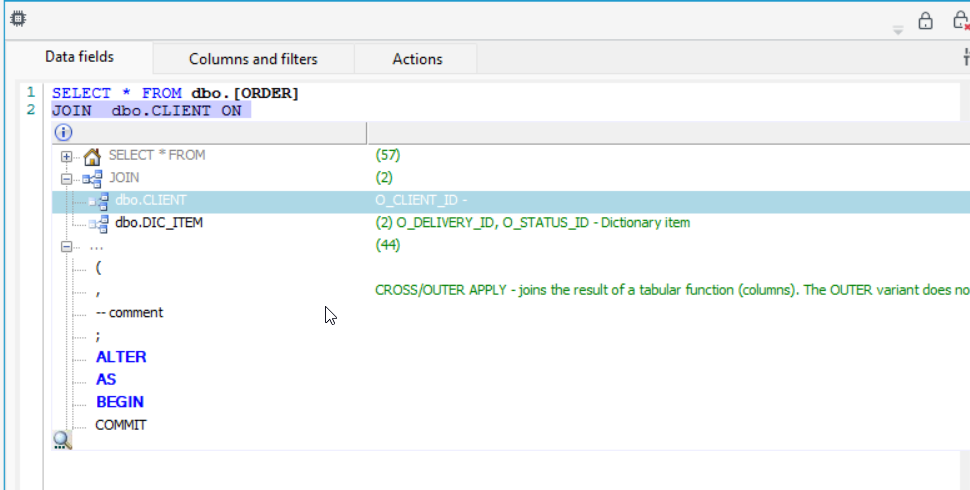Insert the "-- comment" suggestion
970x490 pixels.
point(129,313)
